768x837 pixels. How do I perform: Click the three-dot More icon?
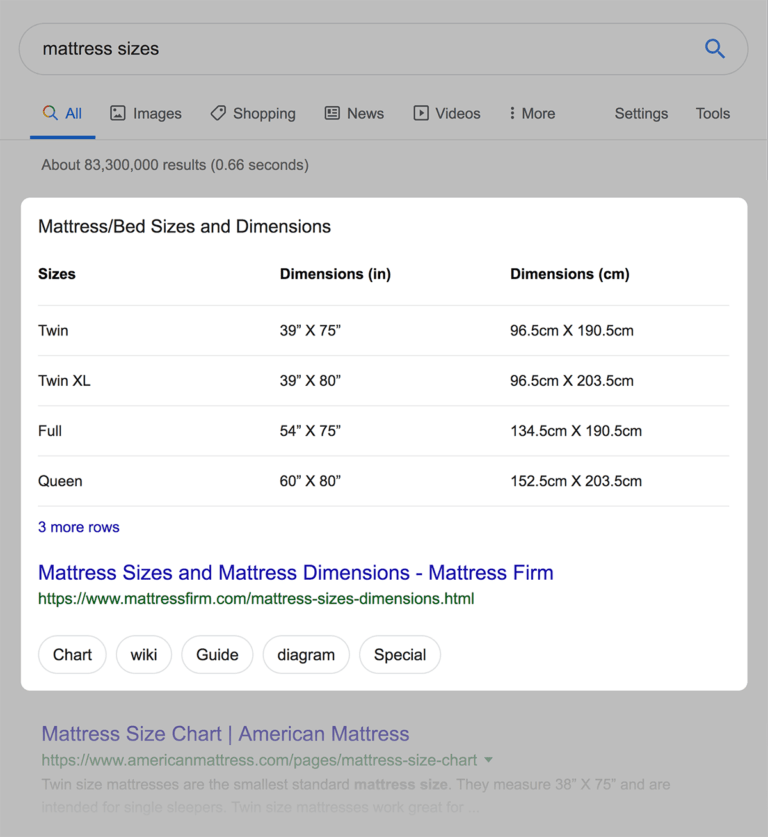pos(512,113)
